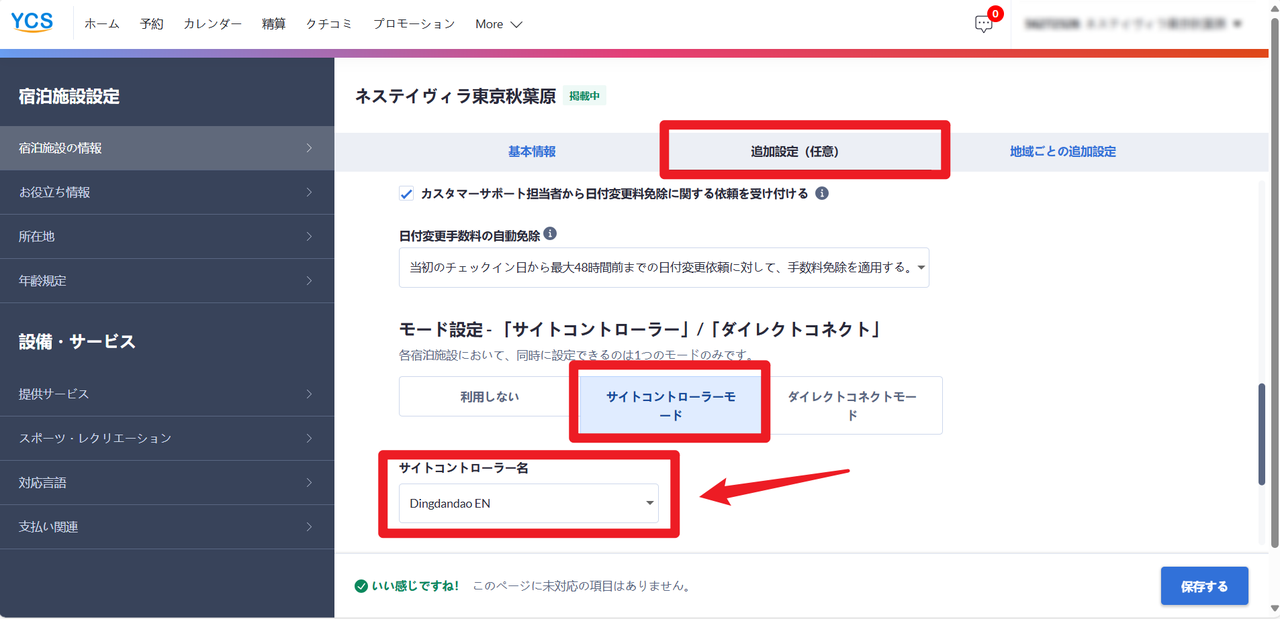Switch to 地域ごとの追加設定 tab
Viewport: 1280px width, 619px height.
point(1062,152)
